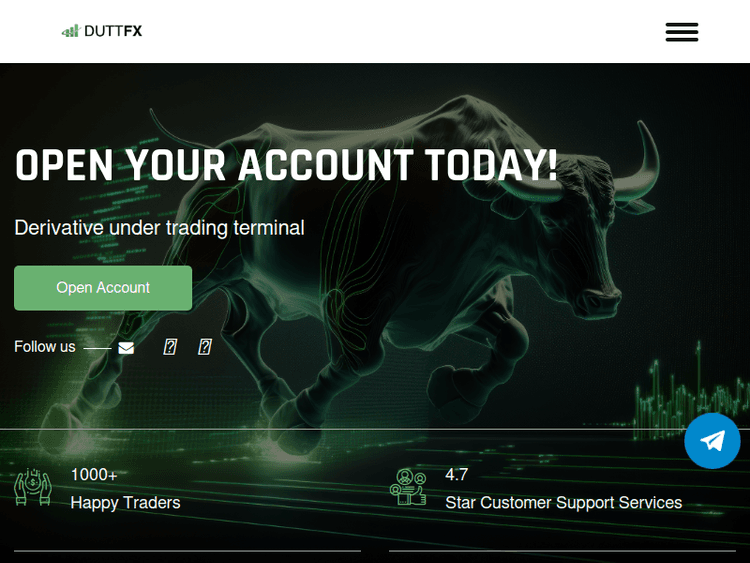Click the Star Customer Support Services text
Screen dimensions: 750x563
tap(563, 503)
